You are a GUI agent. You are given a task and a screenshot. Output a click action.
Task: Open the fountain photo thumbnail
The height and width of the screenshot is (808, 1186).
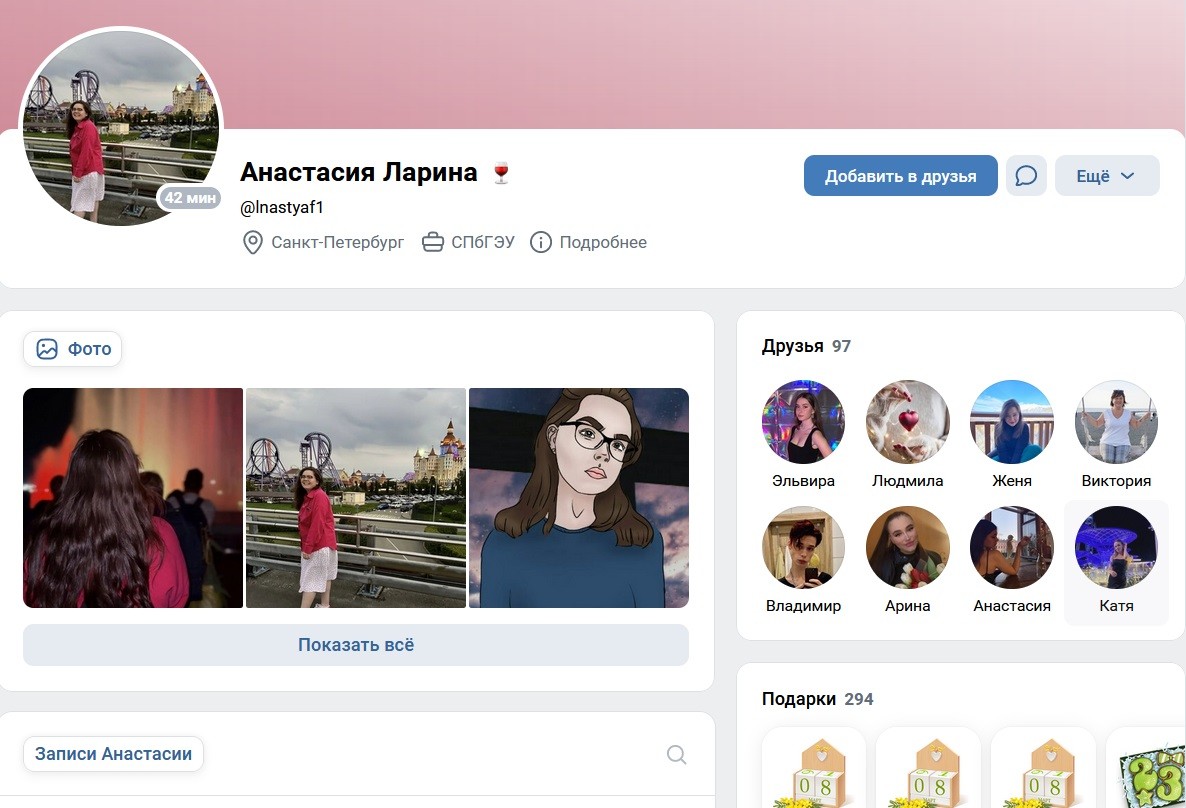[x=133, y=498]
